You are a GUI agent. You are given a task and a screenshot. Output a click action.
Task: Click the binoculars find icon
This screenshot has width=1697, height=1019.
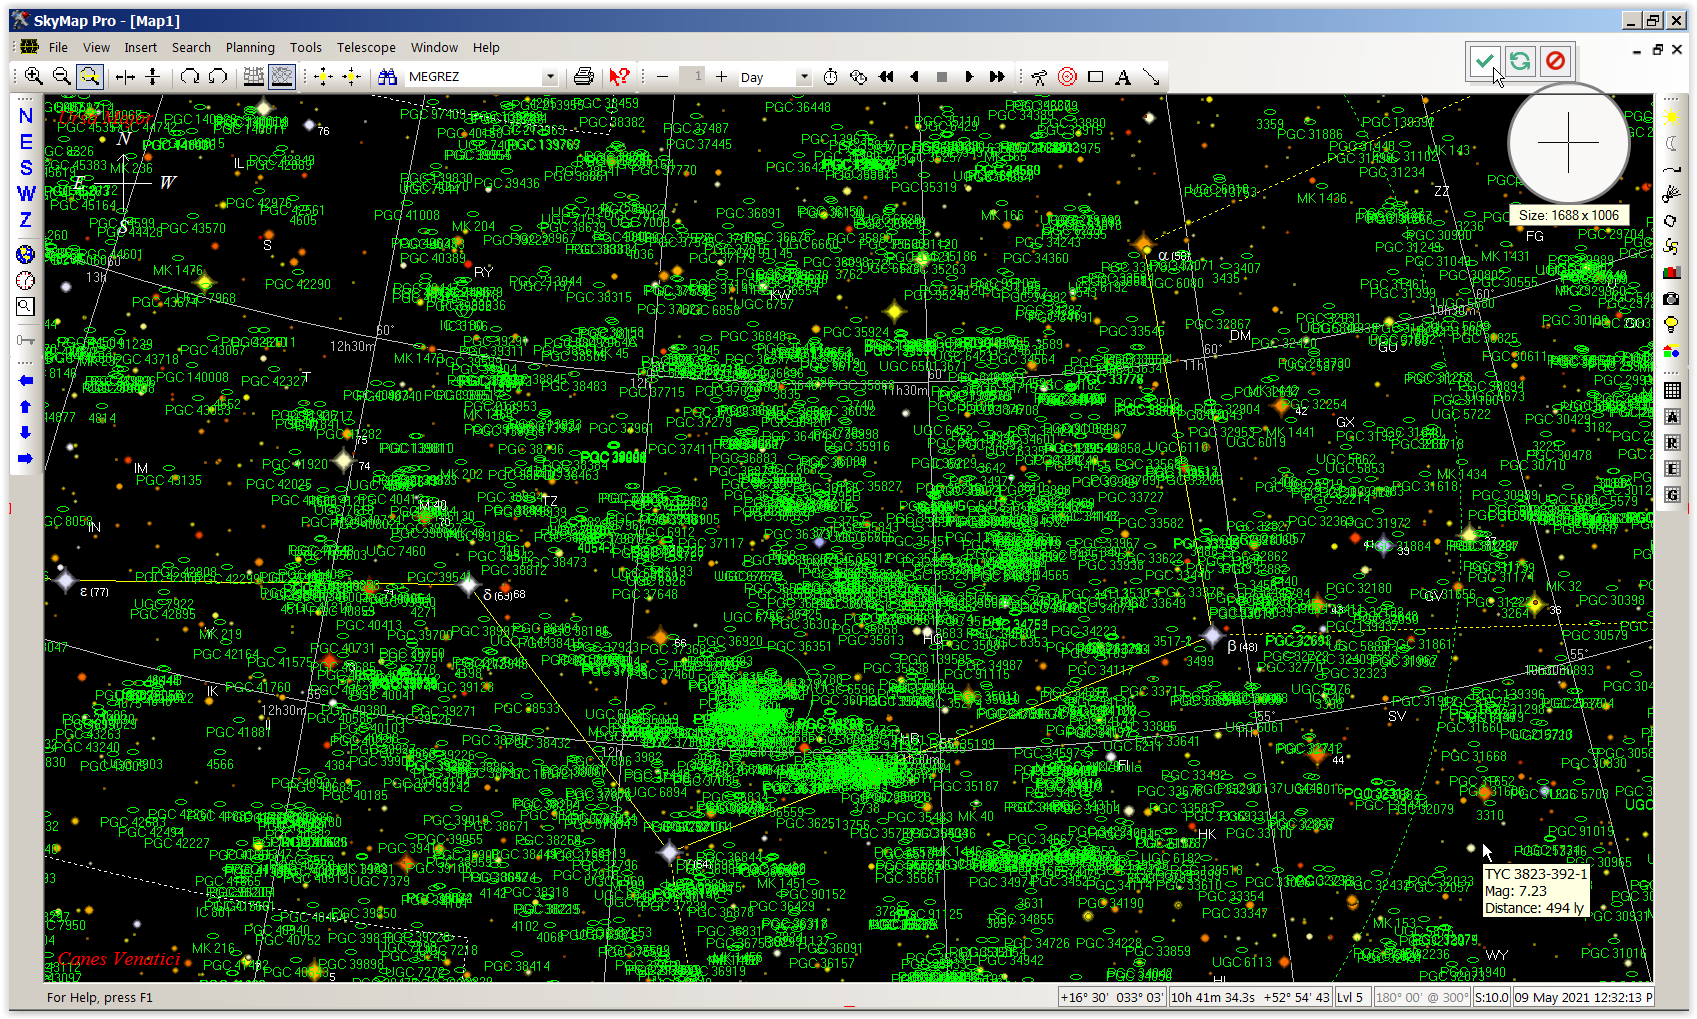[388, 77]
